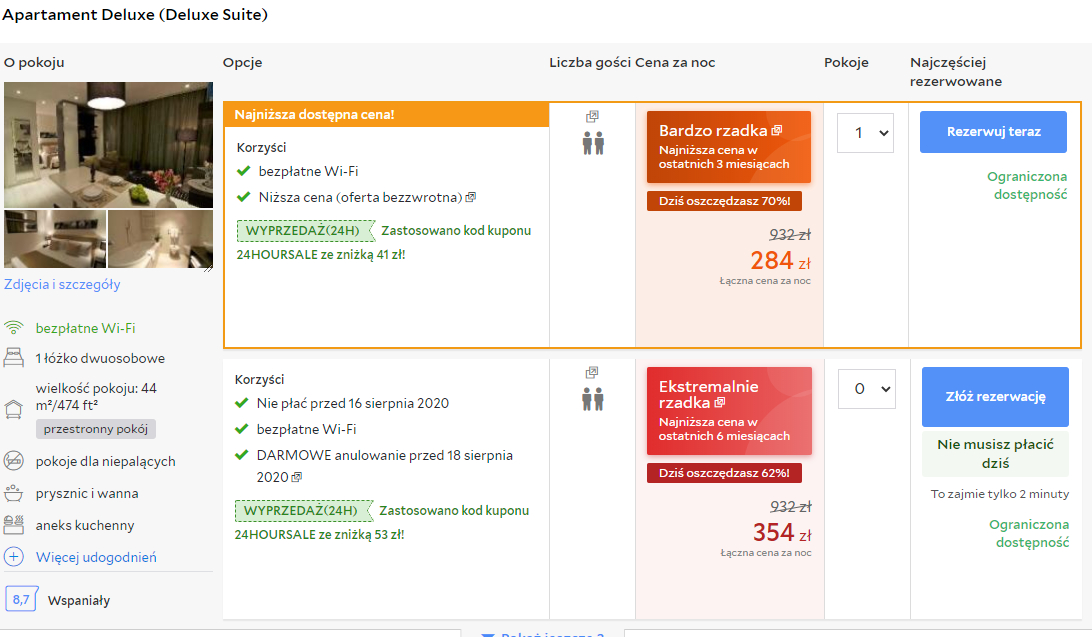Open room count dropdown showing 1

(x=865, y=133)
